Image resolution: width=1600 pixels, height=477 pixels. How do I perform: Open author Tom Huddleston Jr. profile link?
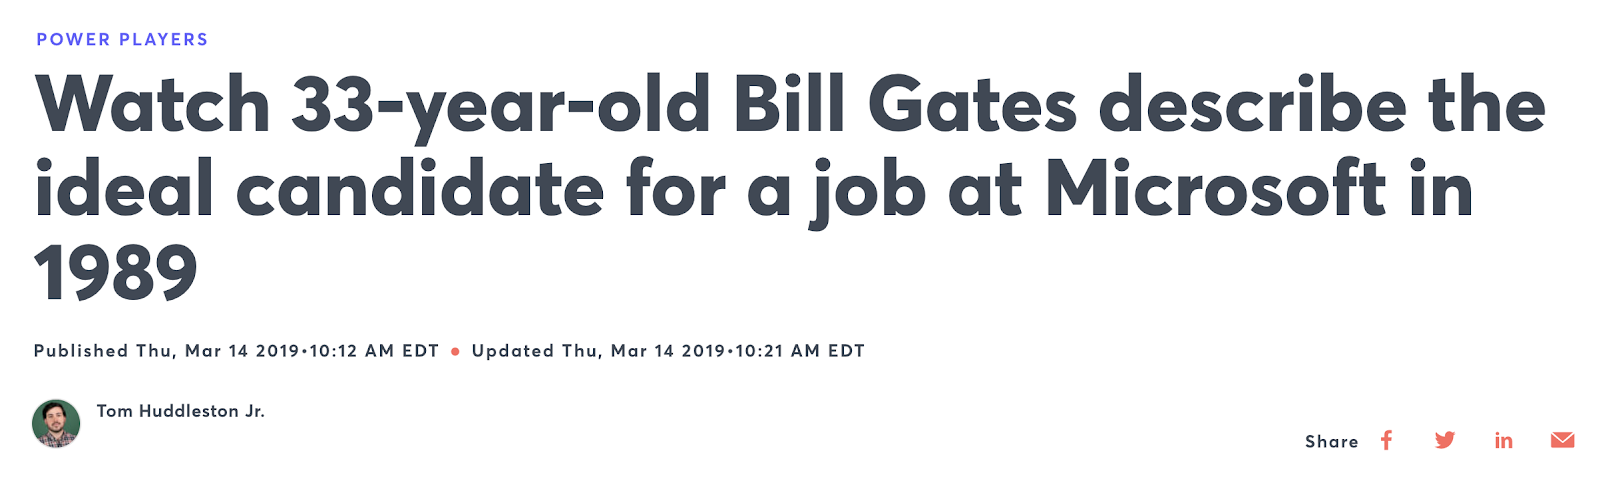[181, 411]
